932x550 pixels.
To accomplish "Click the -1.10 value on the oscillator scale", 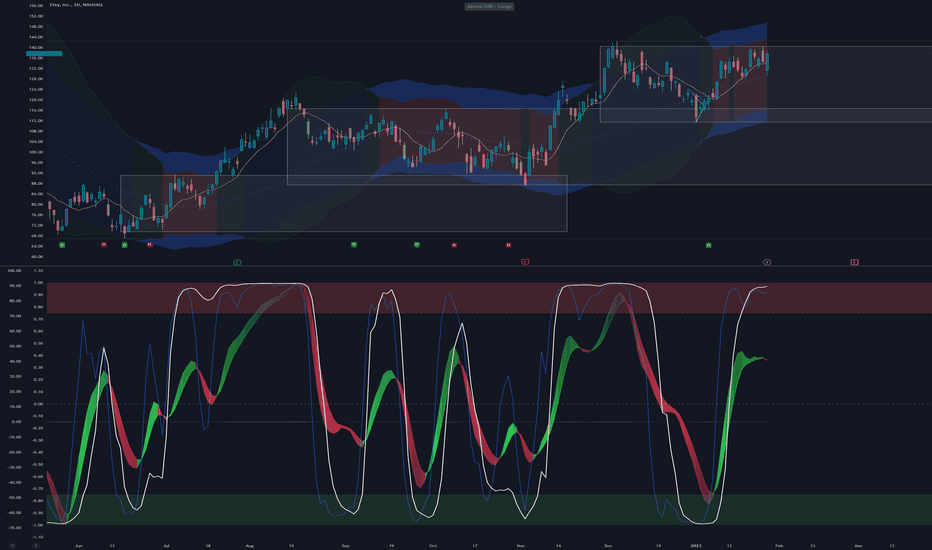I will (37, 537).
